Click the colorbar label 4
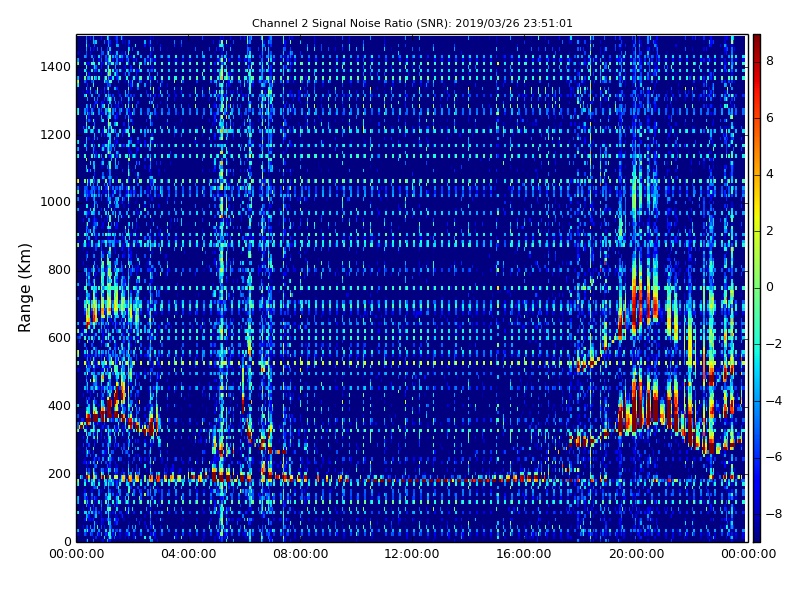The width and height of the screenshot is (800, 600). (x=770, y=174)
